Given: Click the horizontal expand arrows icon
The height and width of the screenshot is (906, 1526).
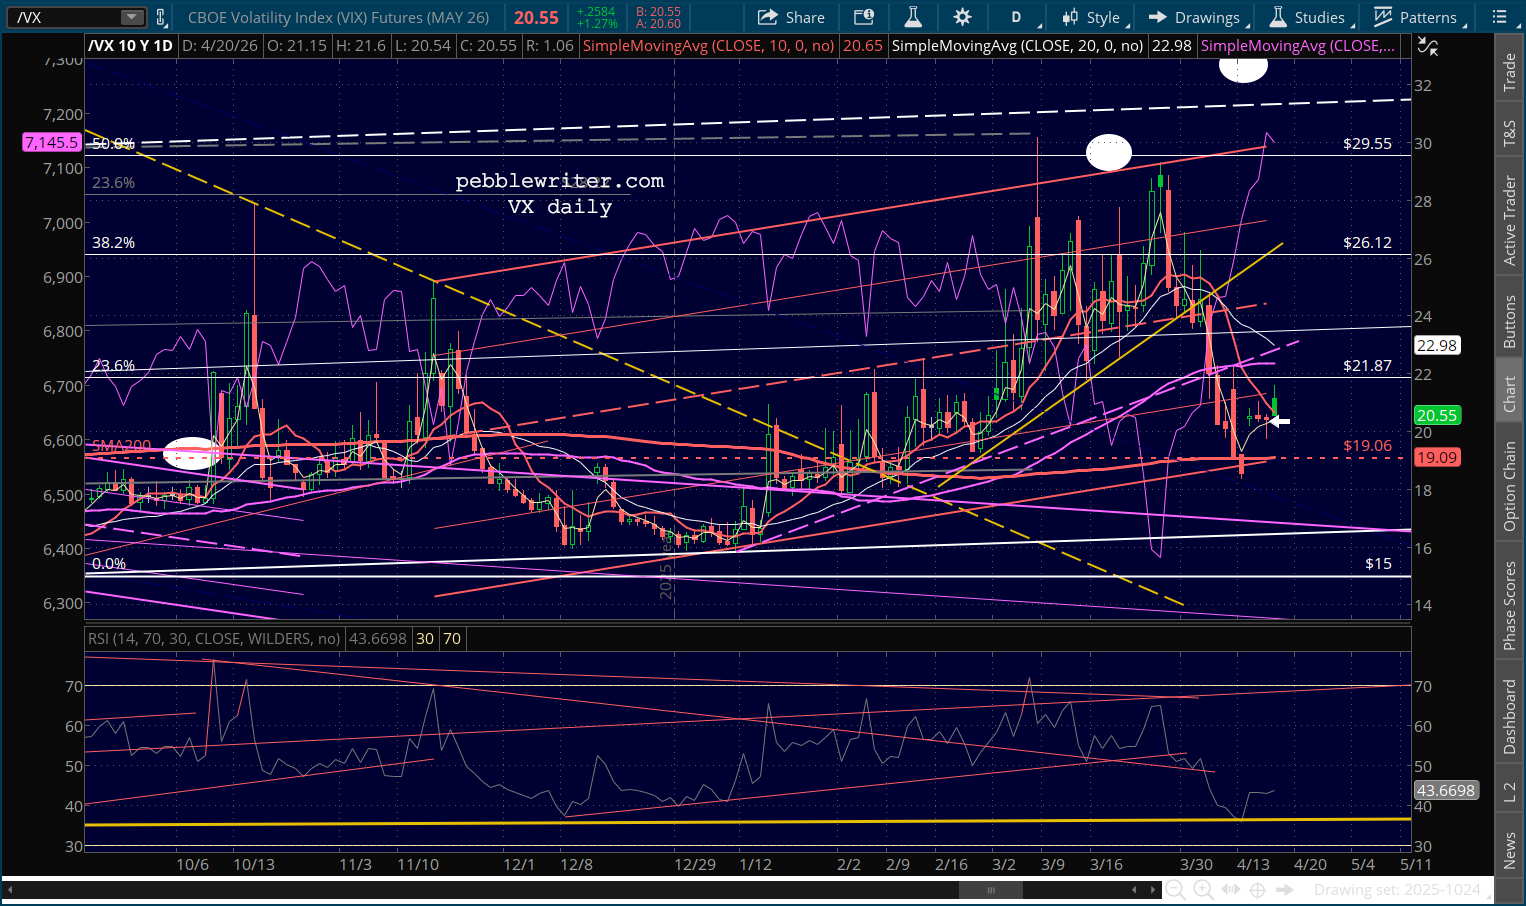Looking at the screenshot, I should [x=1231, y=889].
